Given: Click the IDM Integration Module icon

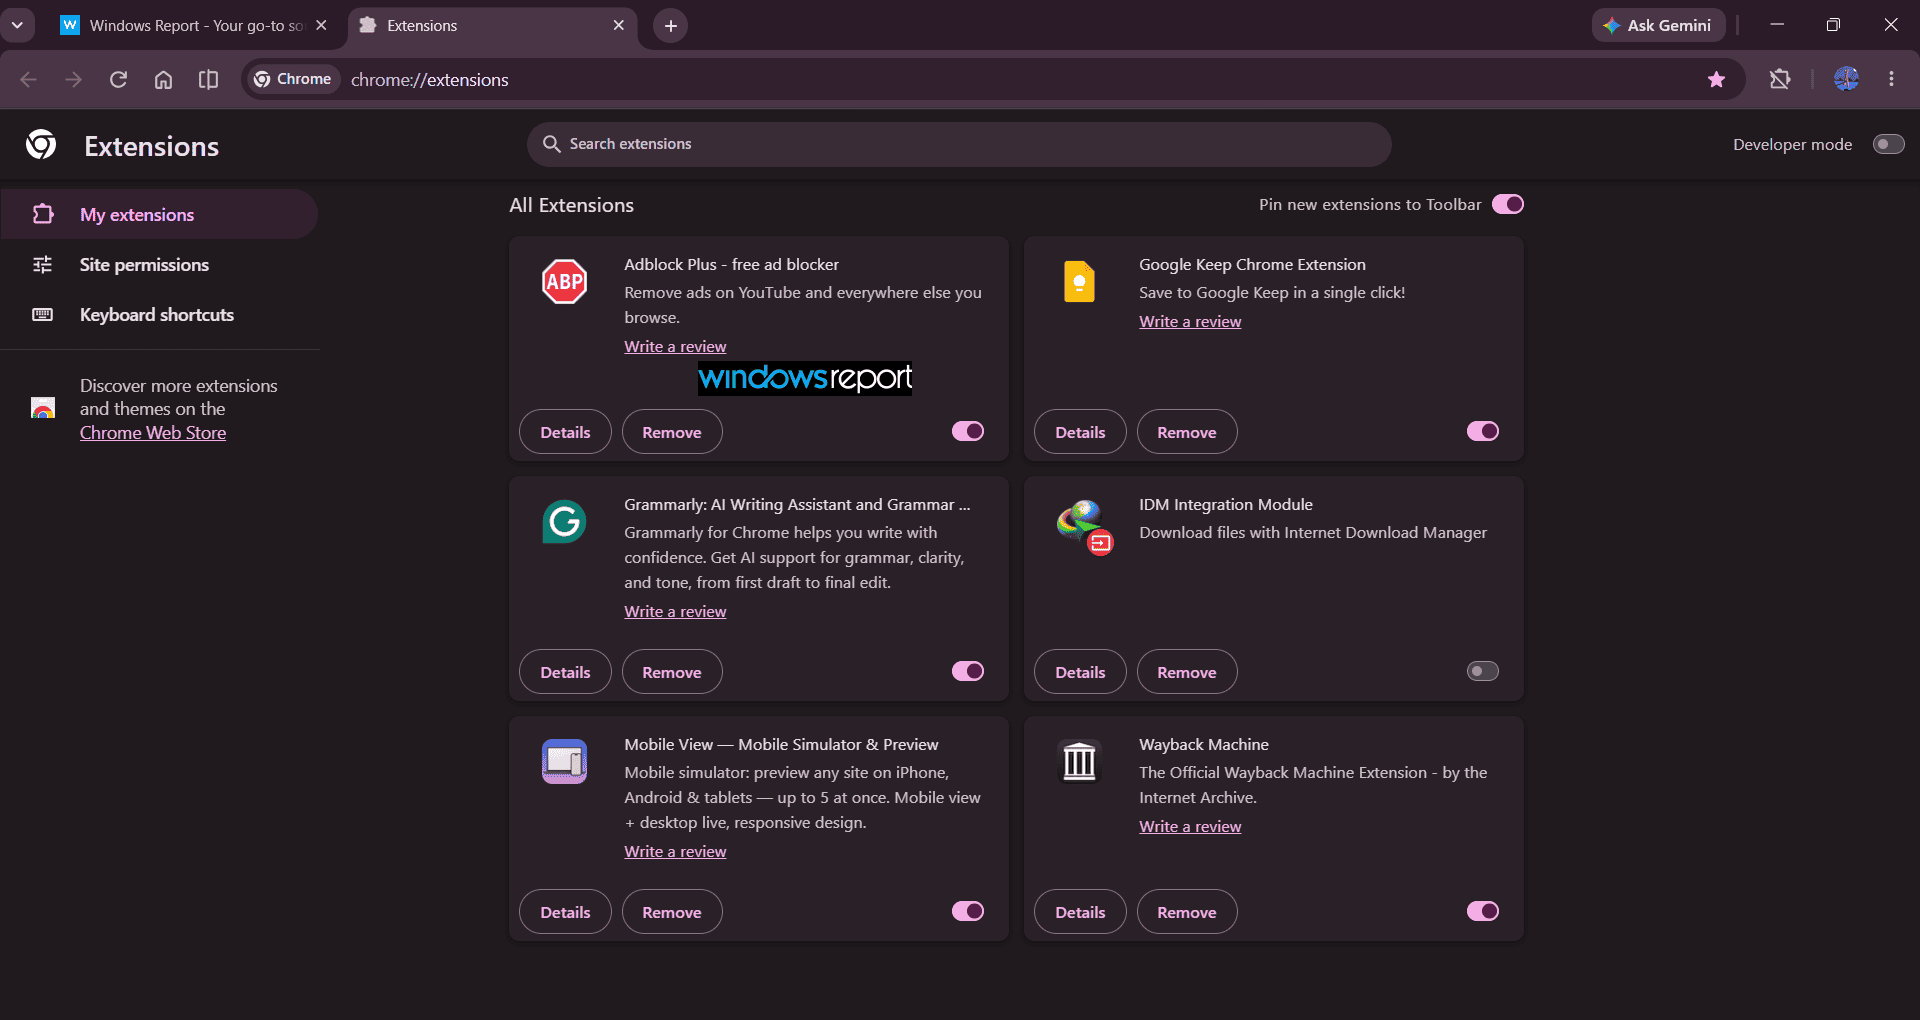Looking at the screenshot, I should [1084, 527].
